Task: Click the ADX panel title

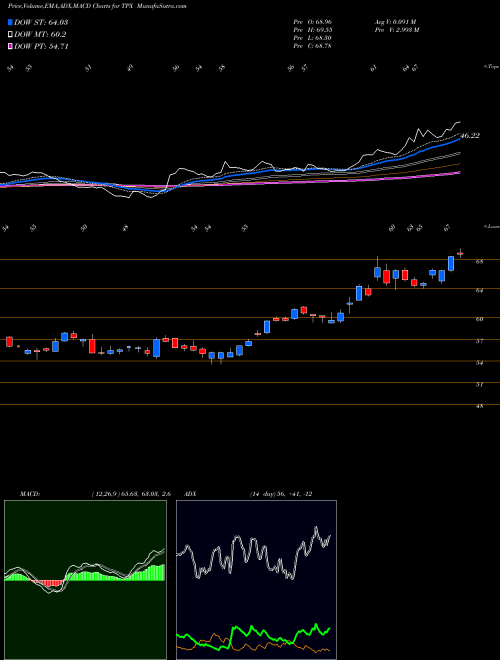Action: pos(190,494)
